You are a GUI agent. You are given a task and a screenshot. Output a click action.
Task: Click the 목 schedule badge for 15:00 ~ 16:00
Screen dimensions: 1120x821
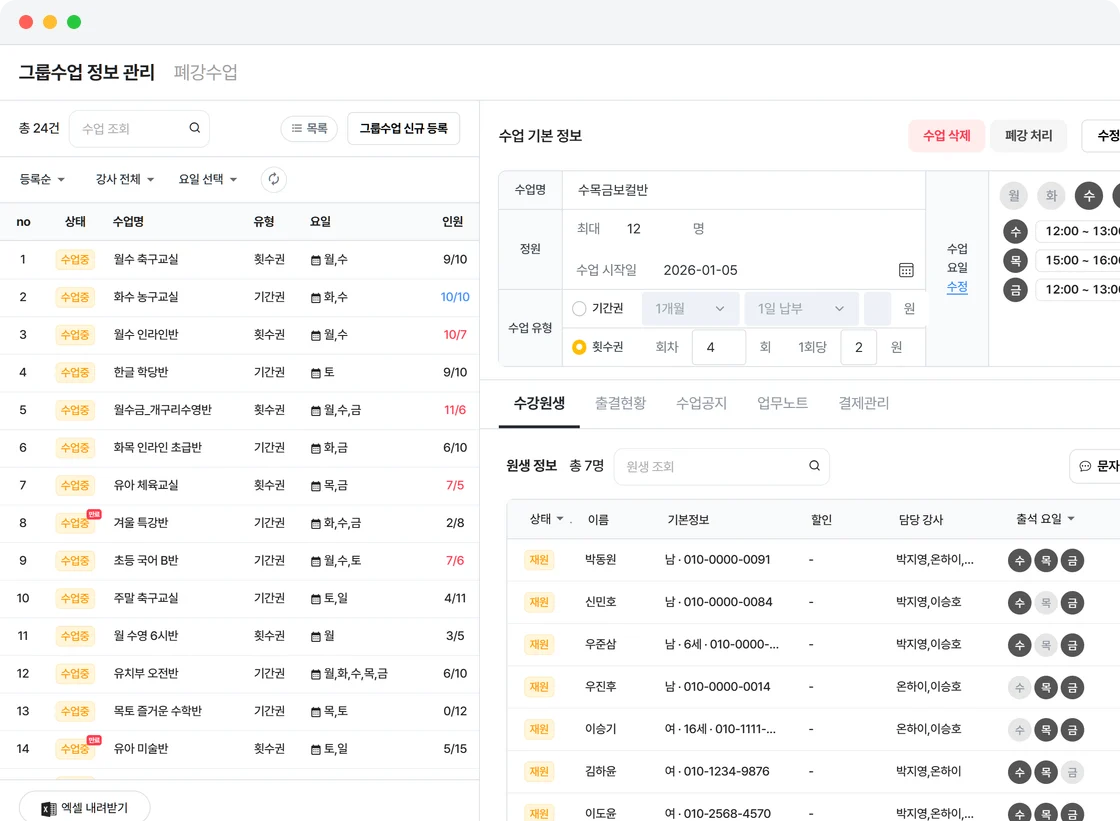(1015, 260)
